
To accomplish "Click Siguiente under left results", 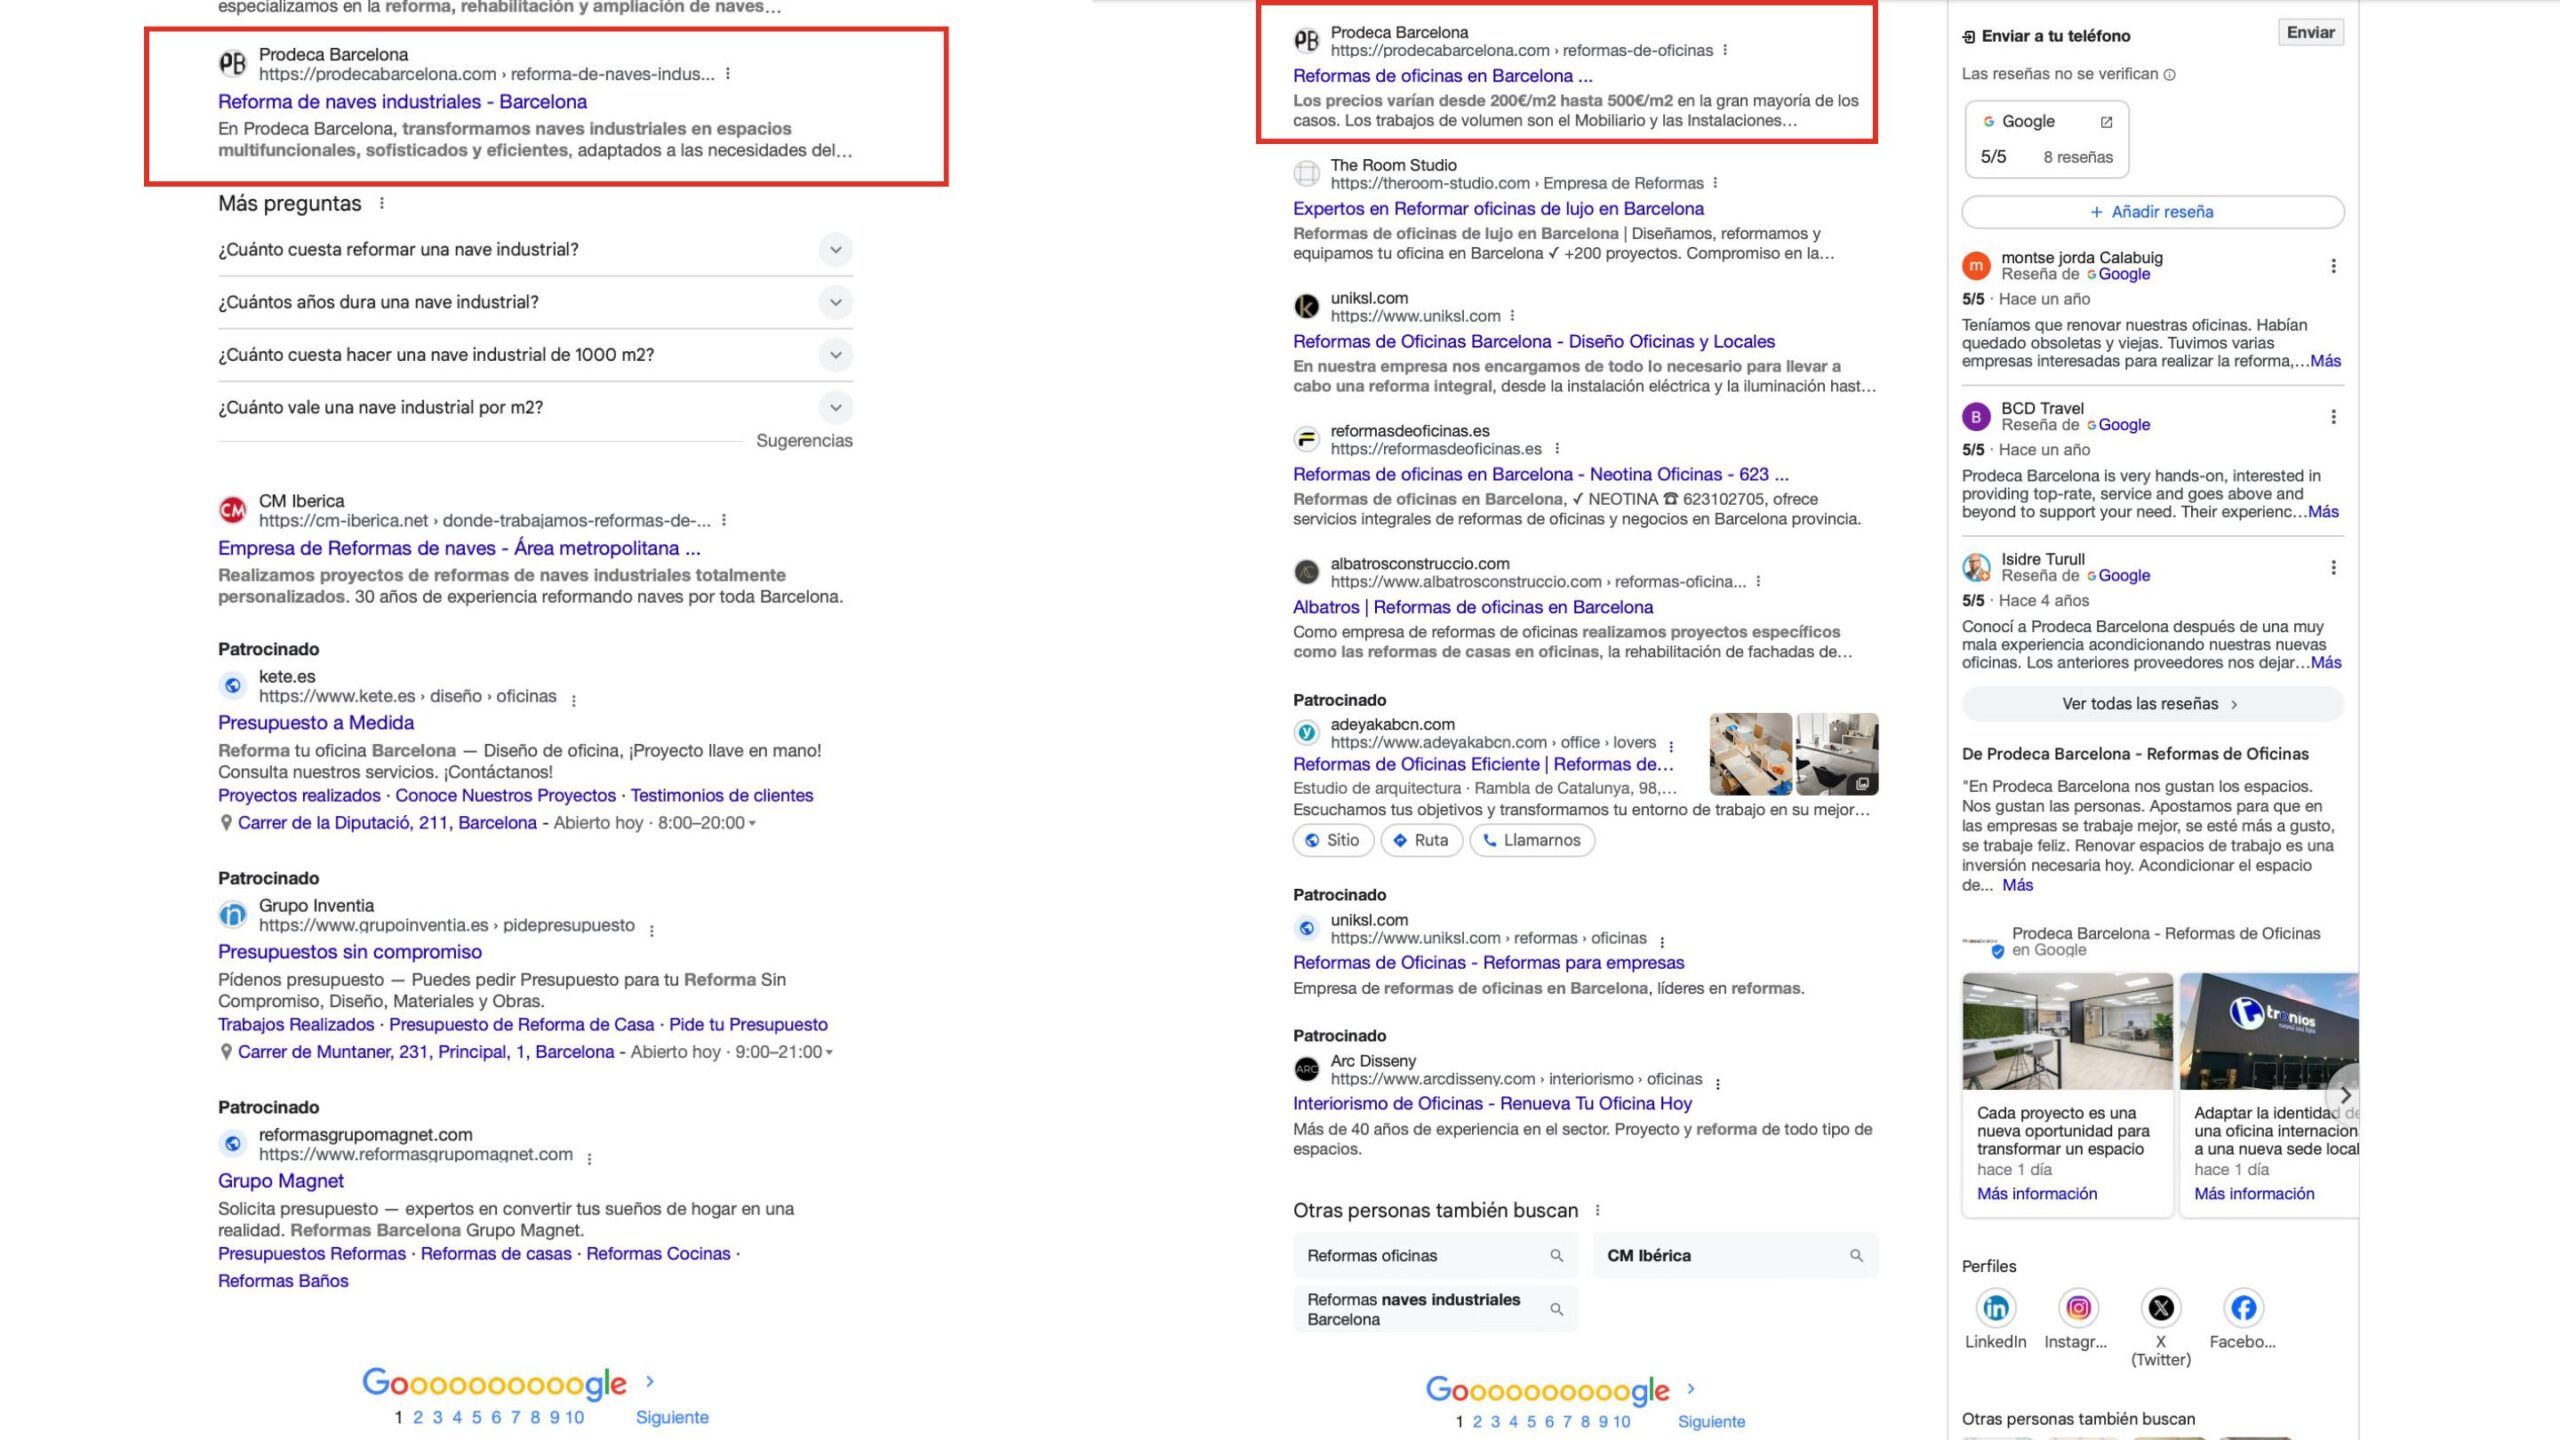I will (672, 1417).
